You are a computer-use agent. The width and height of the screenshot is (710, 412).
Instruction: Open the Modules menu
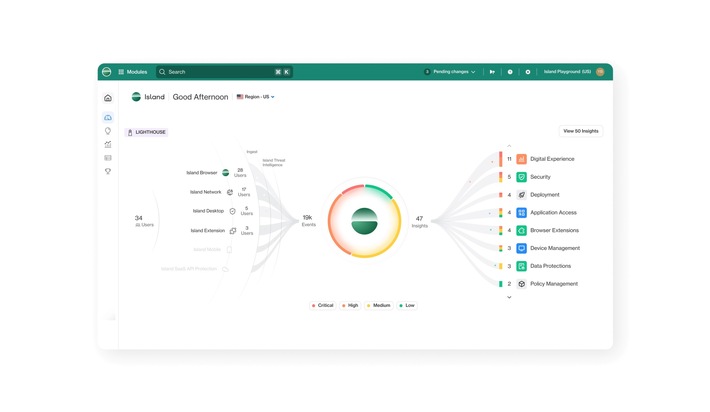click(x=133, y=72)
